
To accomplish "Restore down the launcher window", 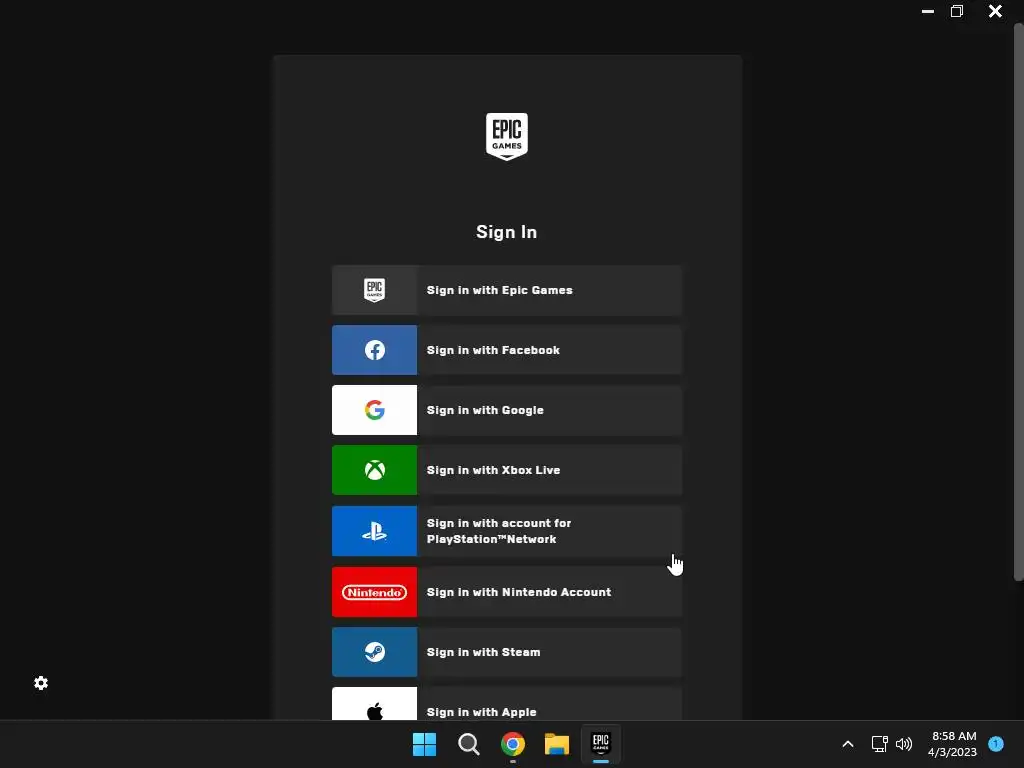I will coord(957,11).
